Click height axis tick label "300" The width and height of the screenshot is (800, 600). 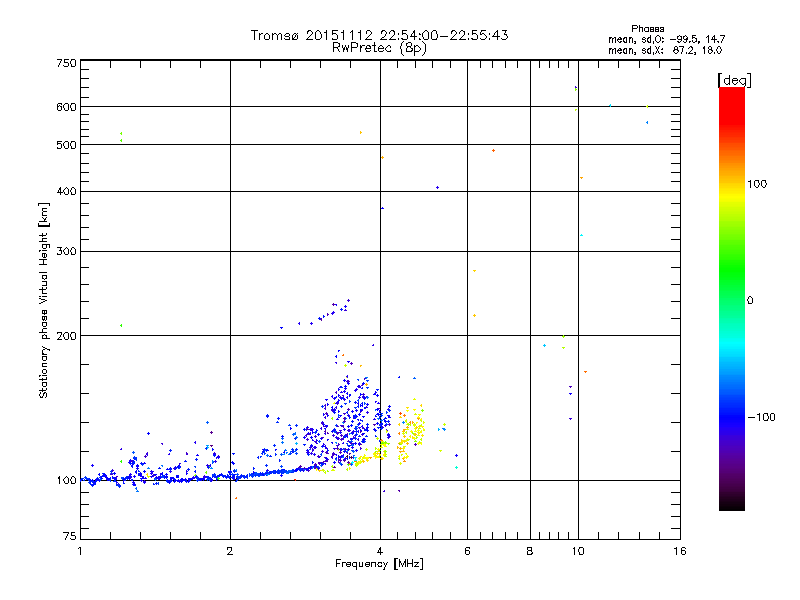coord(66,251)
